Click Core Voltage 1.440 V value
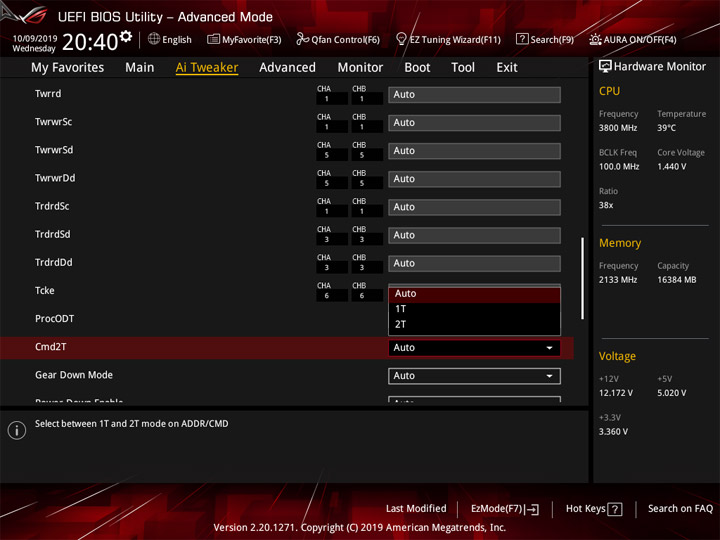The width and height of the screenshot is (720, 540). (x=671, y=167)
